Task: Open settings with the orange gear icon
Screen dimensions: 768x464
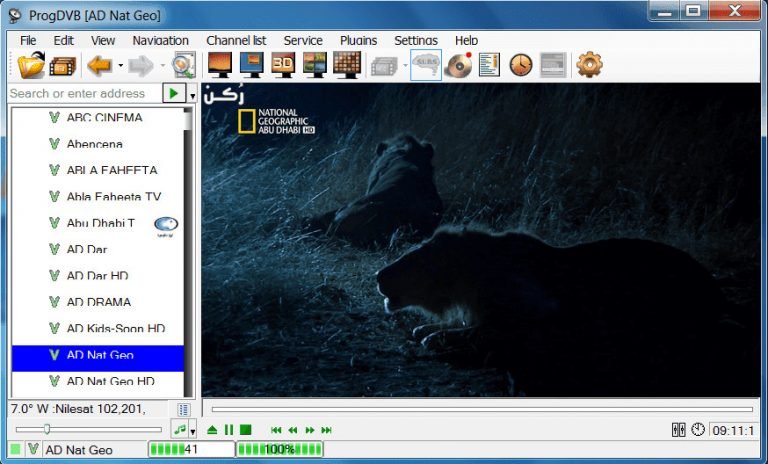Action: click(589, 65)
